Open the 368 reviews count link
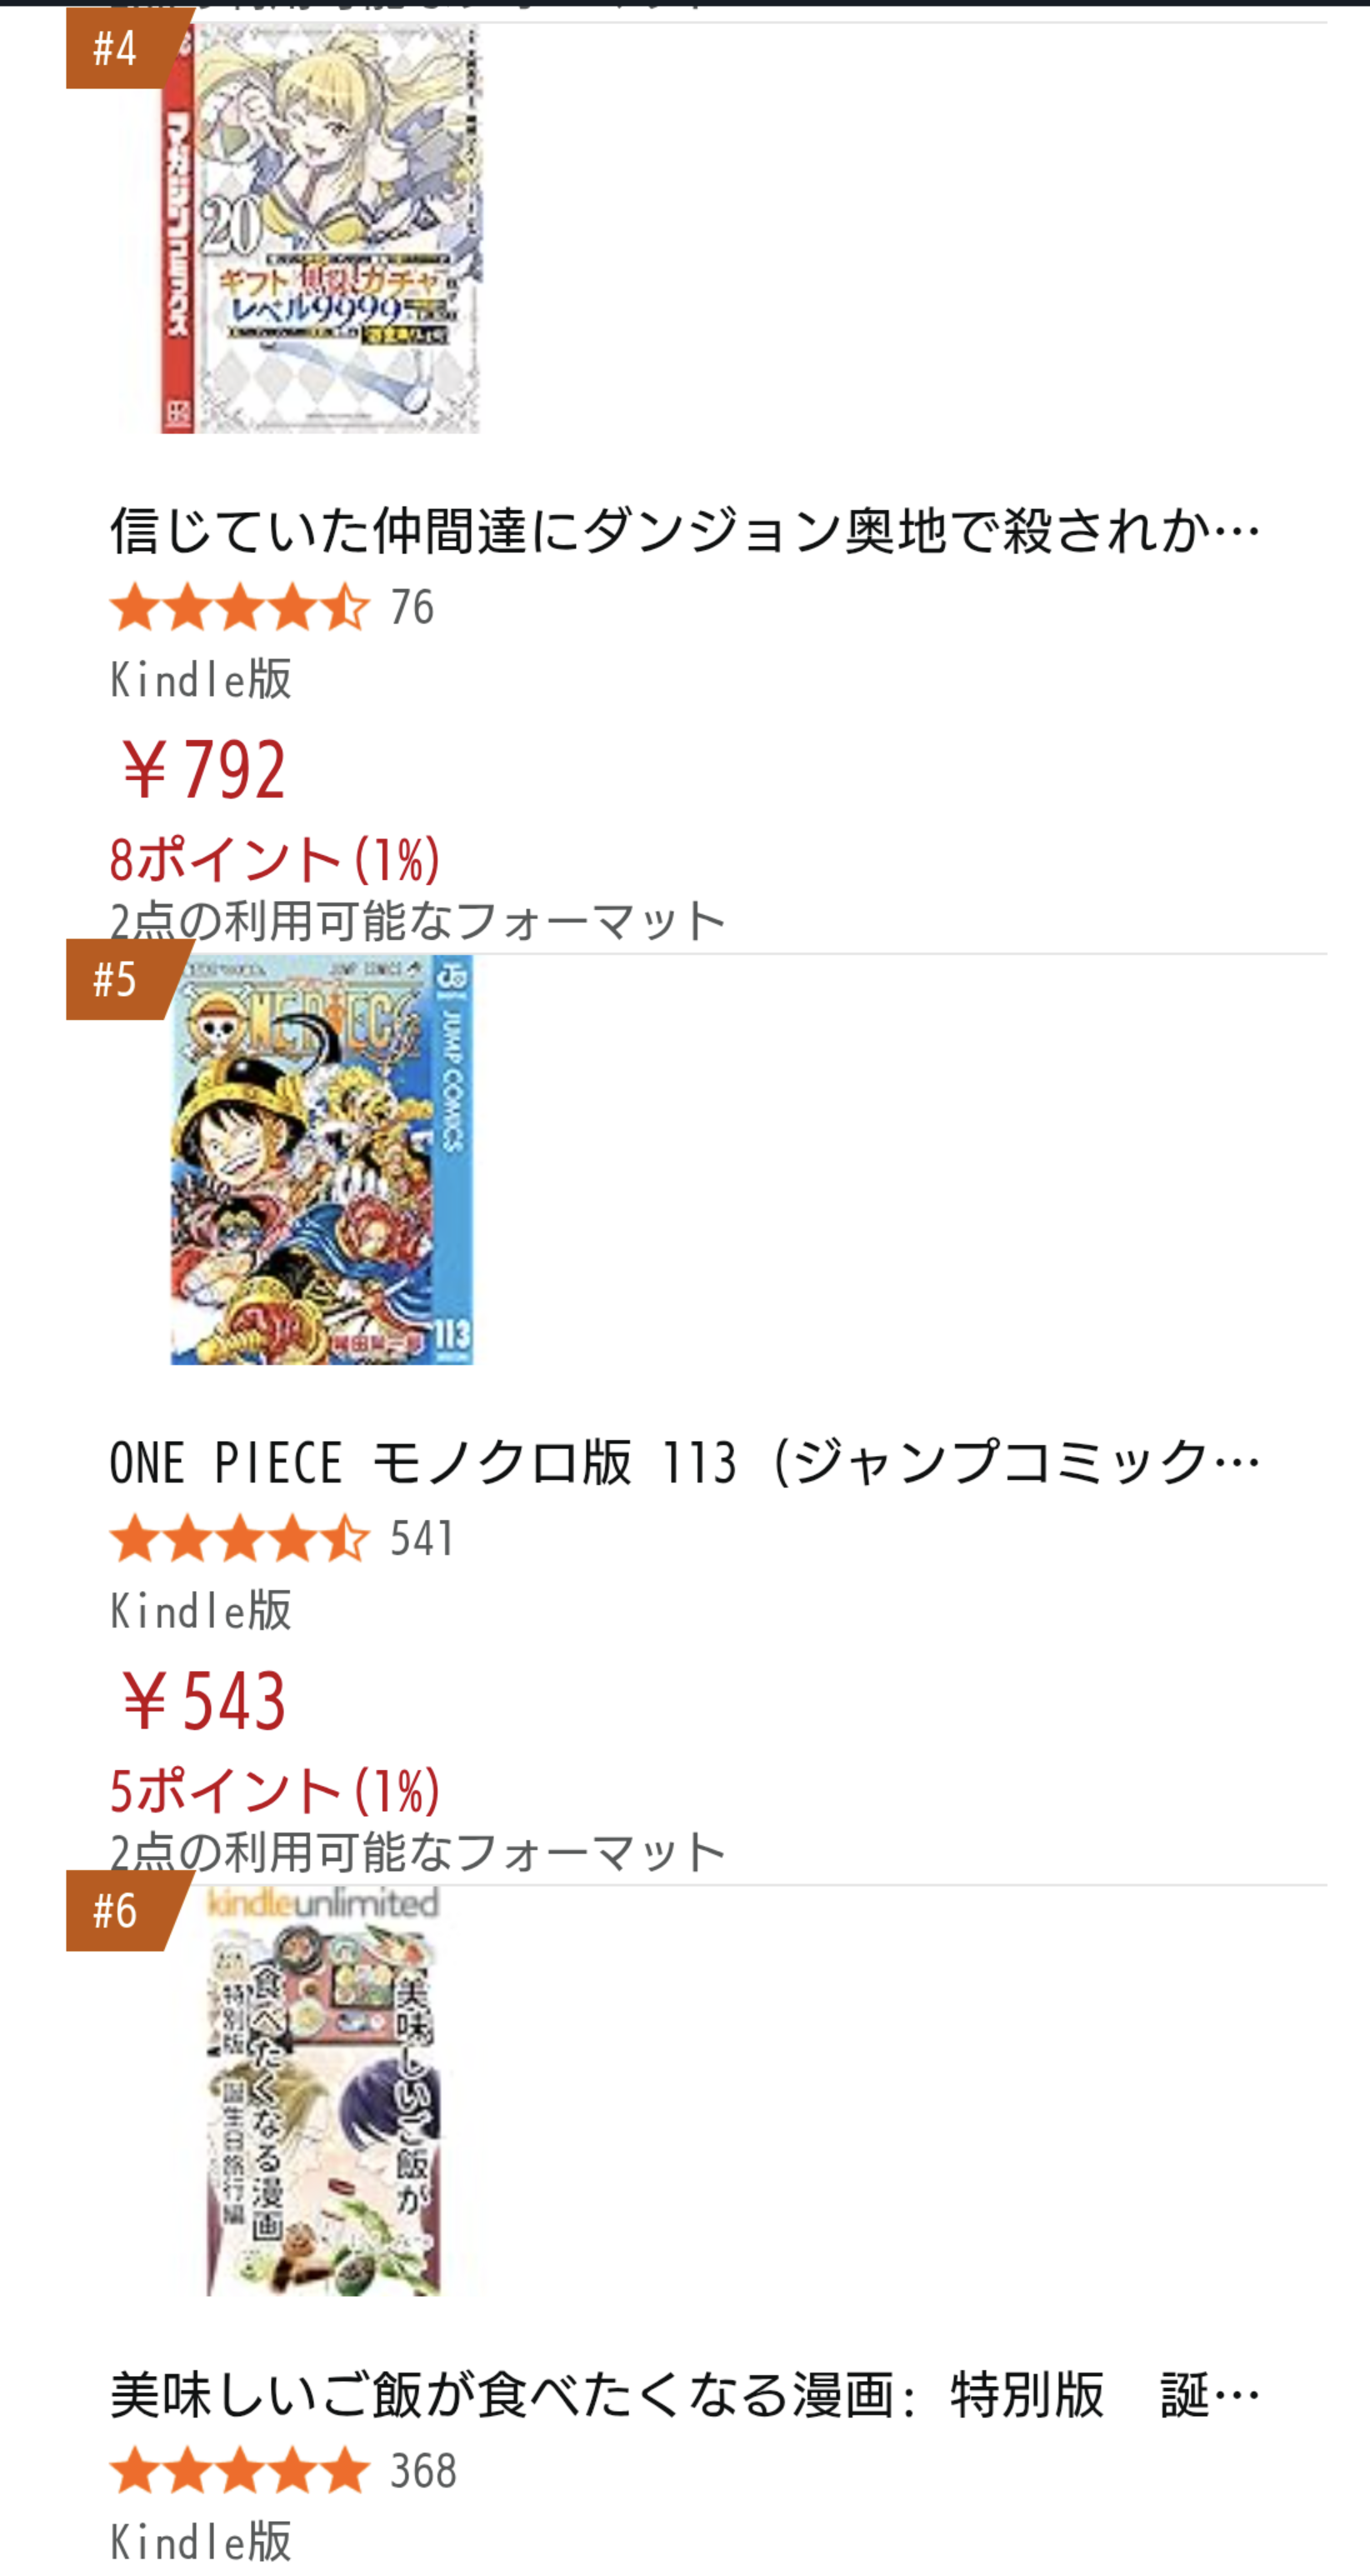 [x=423, y=2471]
